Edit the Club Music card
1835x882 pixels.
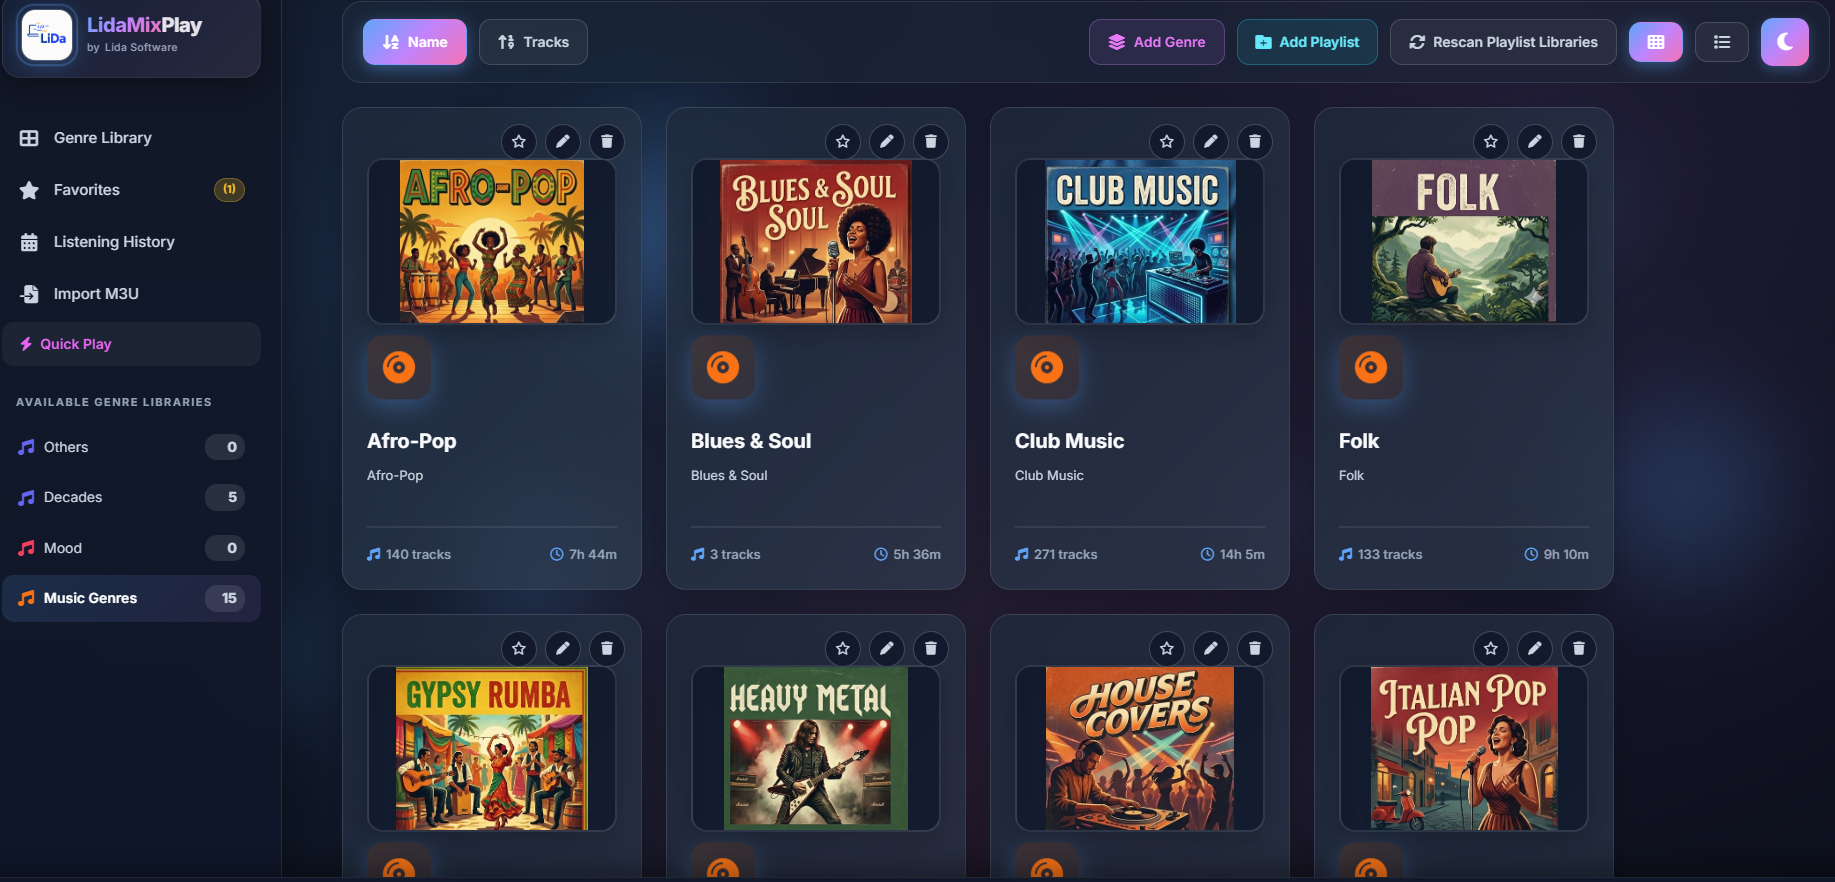coord(1211,142)
